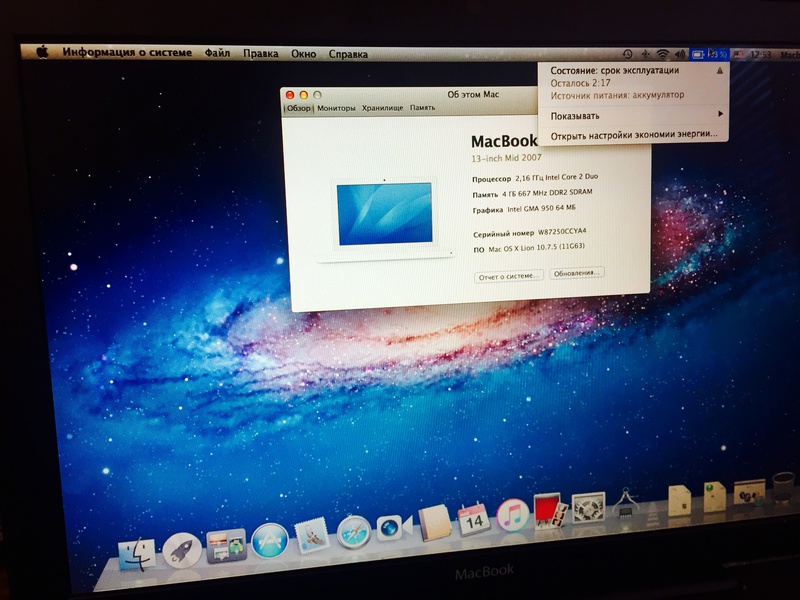Image resolution: width=800 pixels, height=600 pixels.
Task: Open US flag input source menu
Action: click(x=738, y=54)
